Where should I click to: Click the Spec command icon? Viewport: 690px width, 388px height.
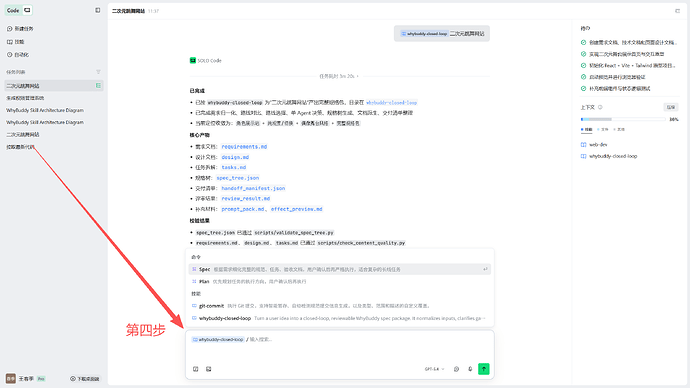click(x=194, y=269)
